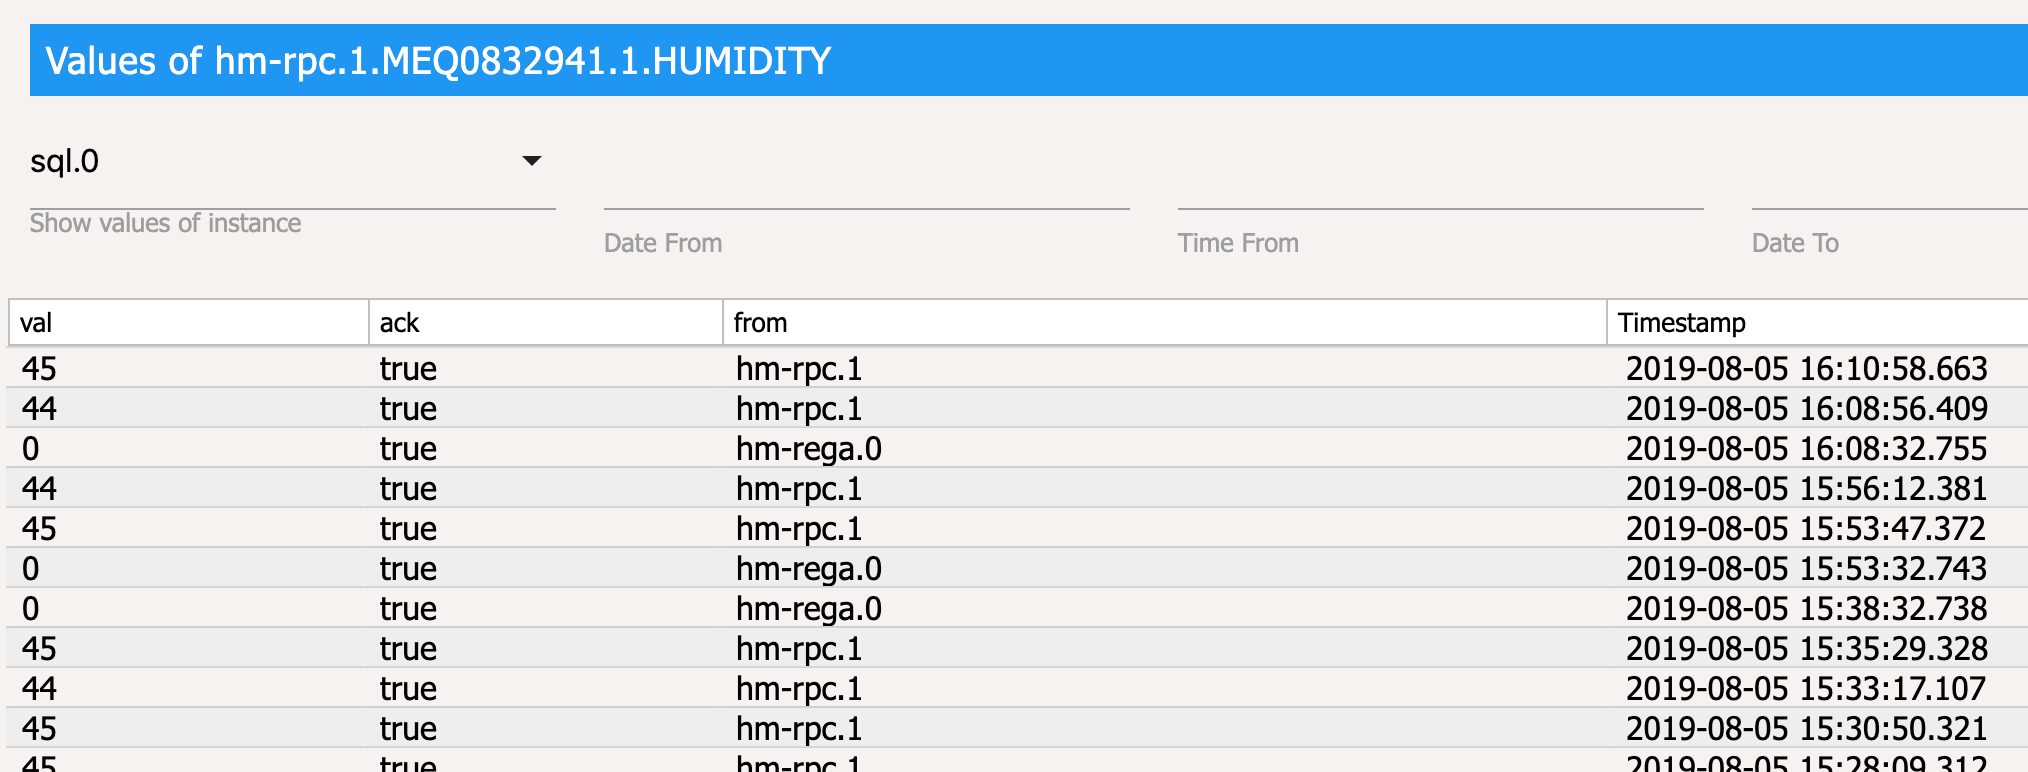Click hm-rega.0 in the 16:08:32.755 row
Screen dimensions: 2028x772
coord(809,449)
